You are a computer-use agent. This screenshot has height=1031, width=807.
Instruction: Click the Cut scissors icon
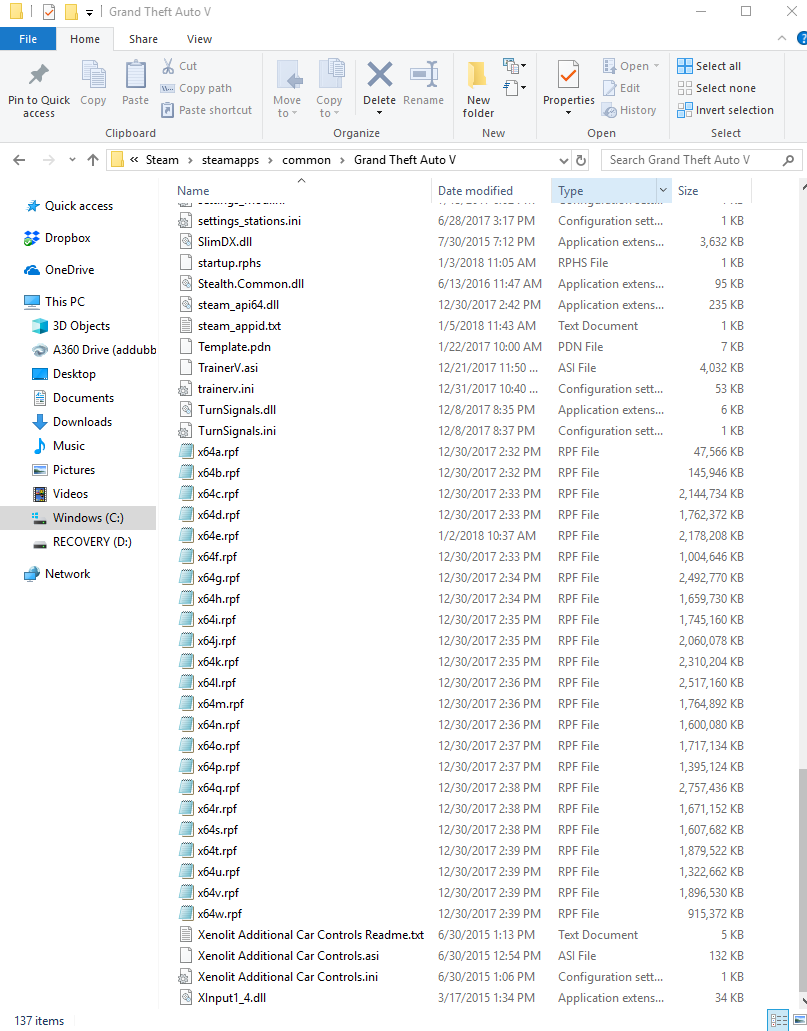pos(168,66)
